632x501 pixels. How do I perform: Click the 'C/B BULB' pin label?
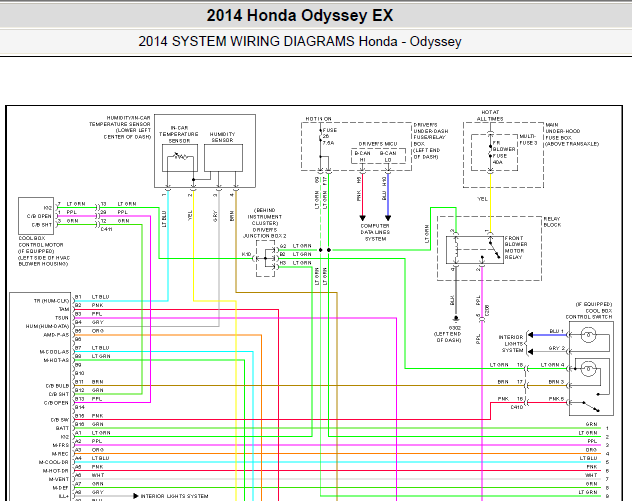point(58,386)
